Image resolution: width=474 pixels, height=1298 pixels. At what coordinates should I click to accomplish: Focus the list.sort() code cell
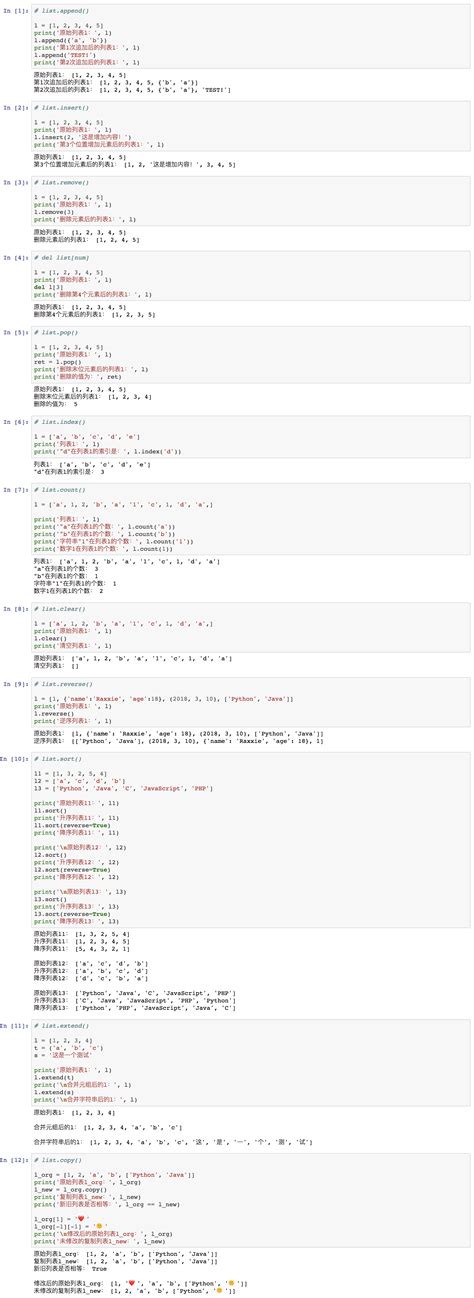pos(250,842)
